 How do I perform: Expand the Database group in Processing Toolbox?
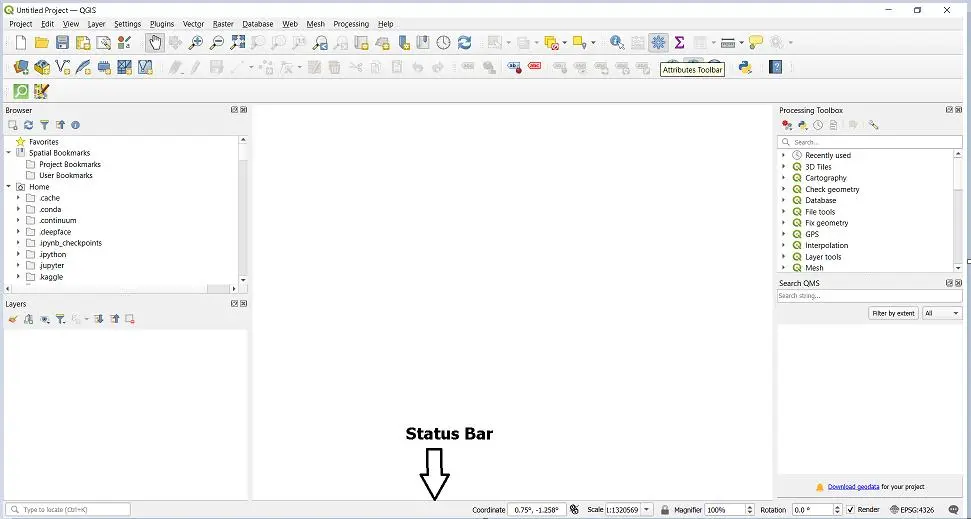click(x=784, y=201)
